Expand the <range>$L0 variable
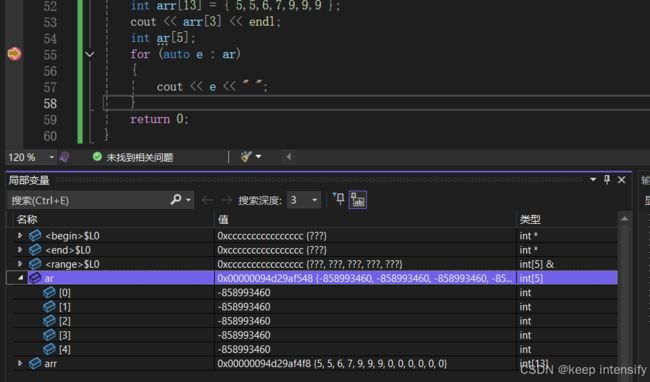Image resolution: width=650 pixels, height=382 pixels. click(x=19, y=264)
